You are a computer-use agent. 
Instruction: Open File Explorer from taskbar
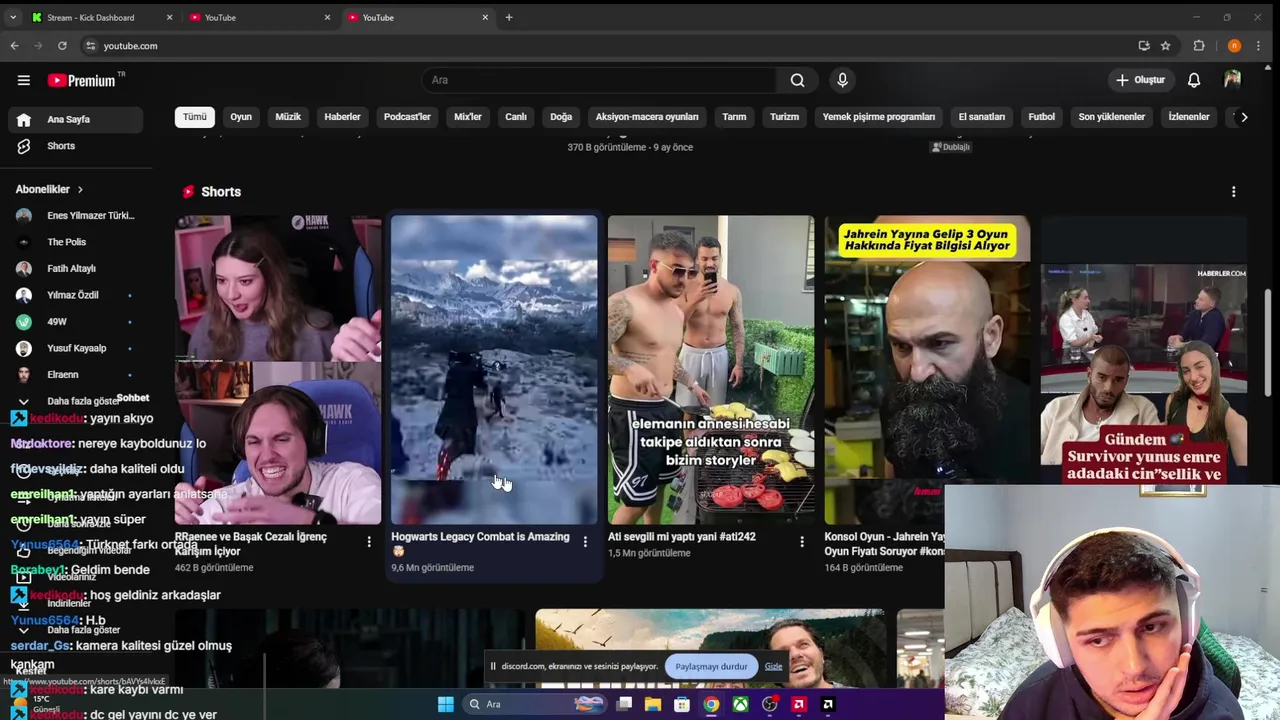653,704
